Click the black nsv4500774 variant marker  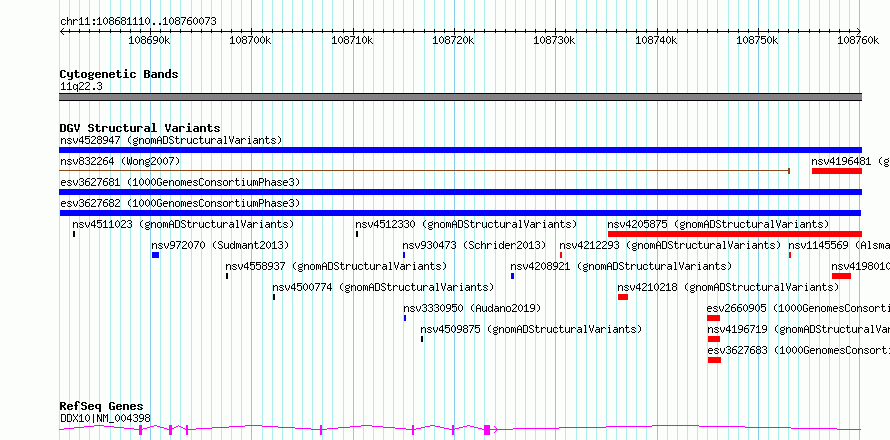pyautogui.click(x=274, y=297)
